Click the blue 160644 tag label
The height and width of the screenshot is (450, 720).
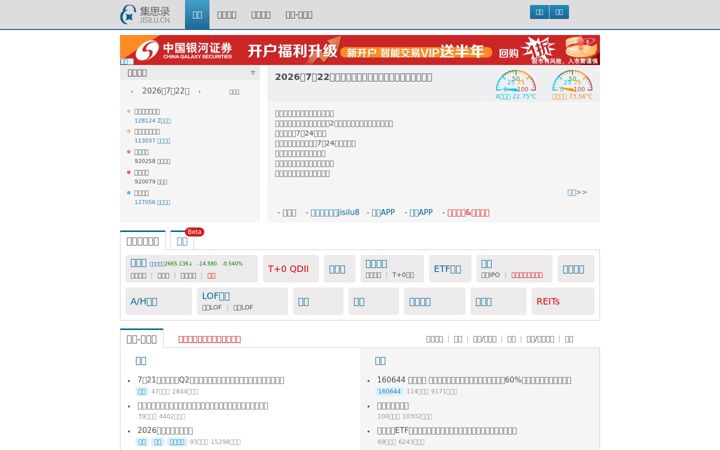389,392
